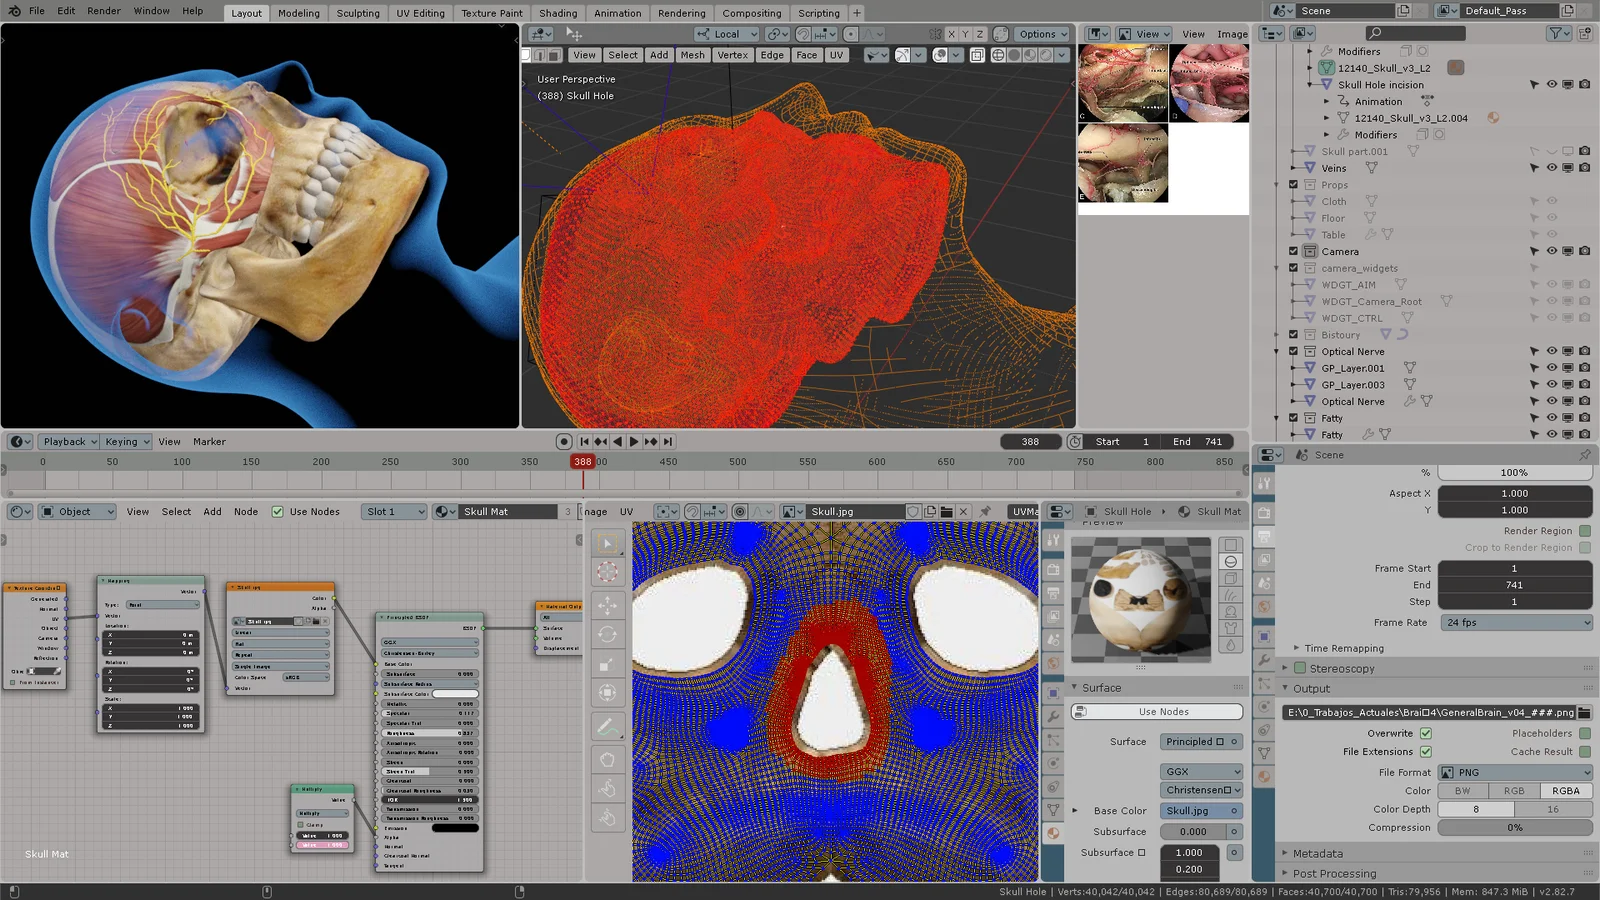Hide Veins object with its eye icon

[1551, 168]
